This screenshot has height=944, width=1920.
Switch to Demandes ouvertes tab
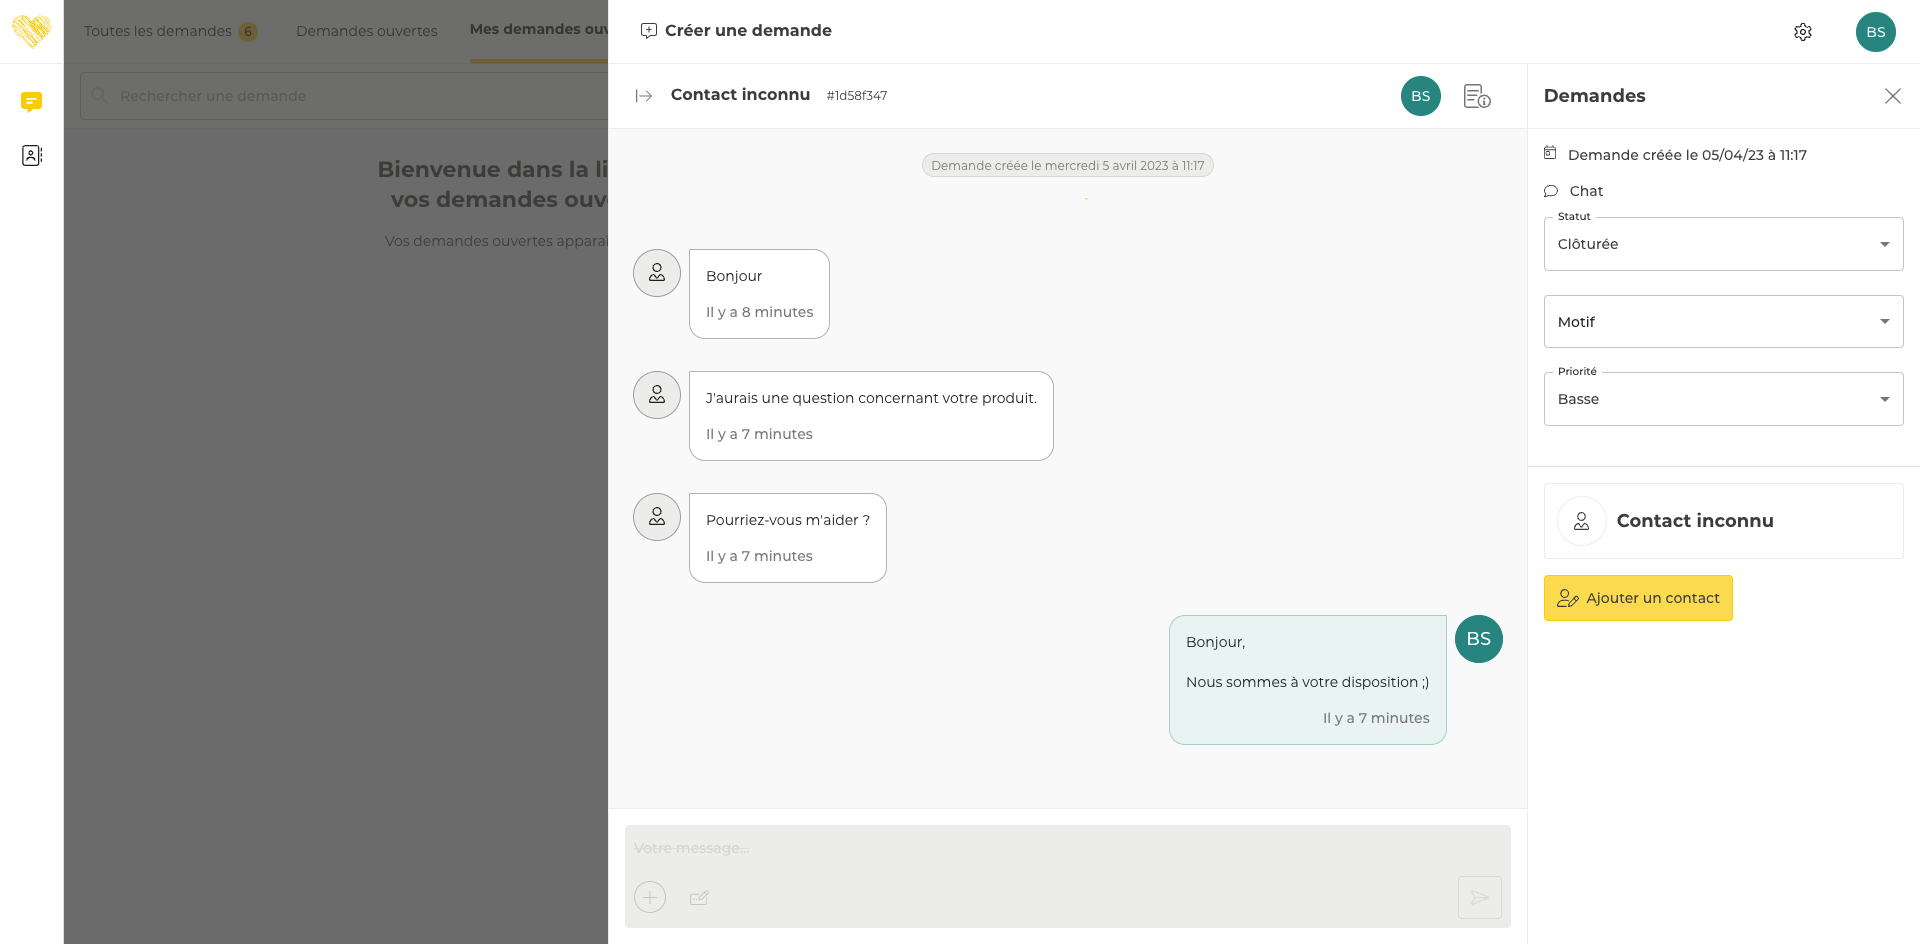(x=366, y=31)
